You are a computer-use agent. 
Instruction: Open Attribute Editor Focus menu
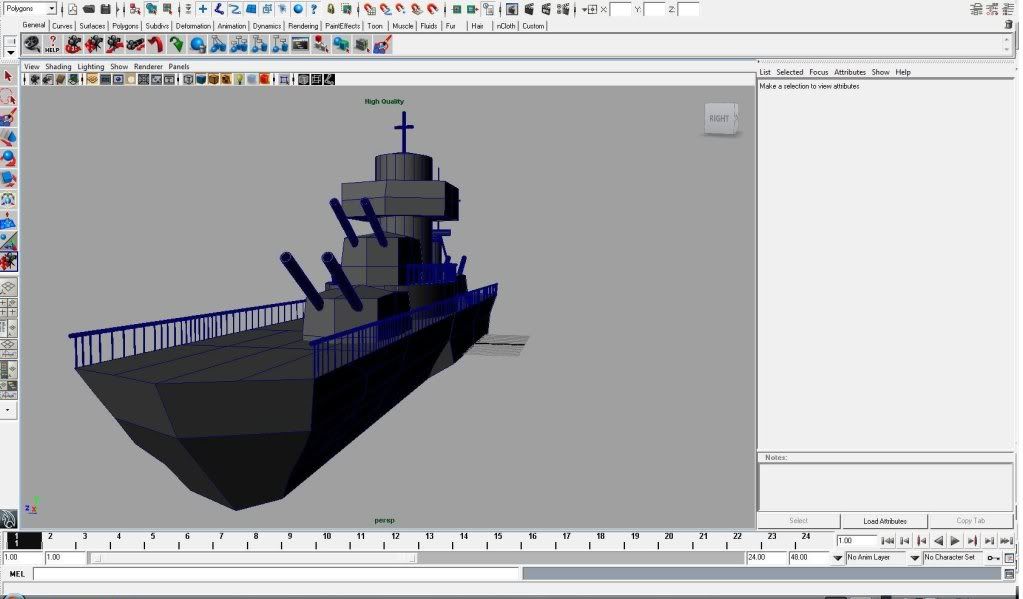pos(818,72)
